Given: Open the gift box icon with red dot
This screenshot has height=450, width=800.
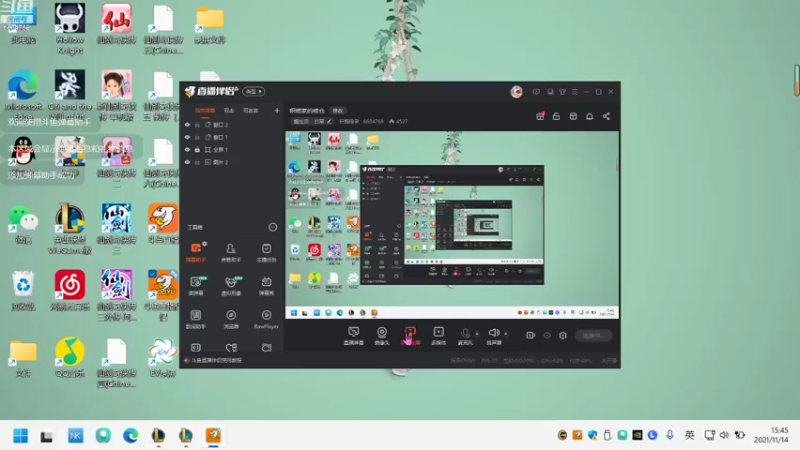Looking at the screenshot, I should (x=540, y=116).
